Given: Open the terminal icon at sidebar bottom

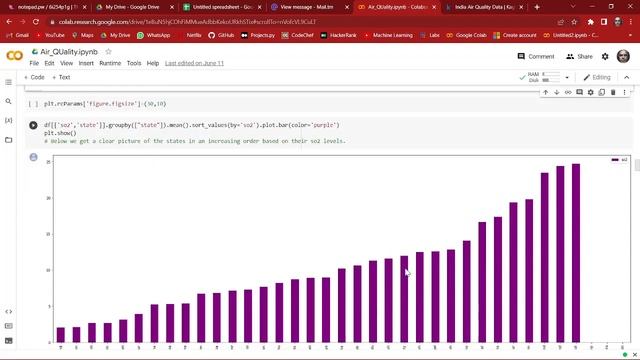Looking at the screenshot, I should (x=9, y=340).
